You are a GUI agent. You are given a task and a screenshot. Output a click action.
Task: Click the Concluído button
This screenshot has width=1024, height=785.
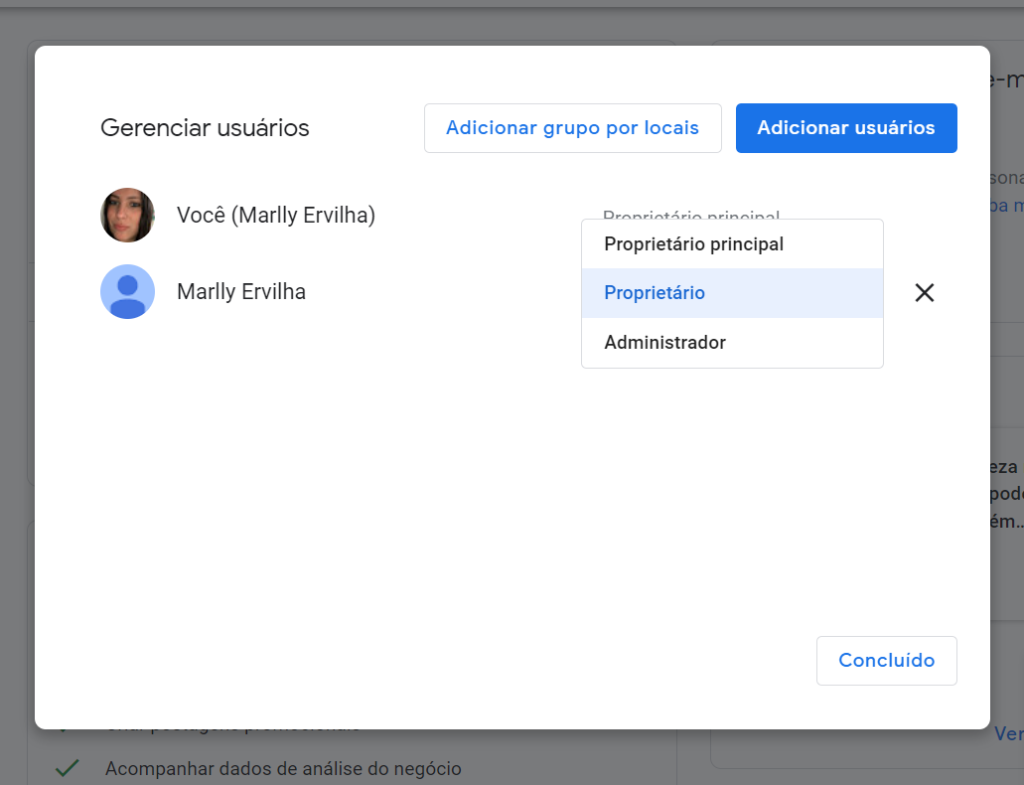(886, 660)
